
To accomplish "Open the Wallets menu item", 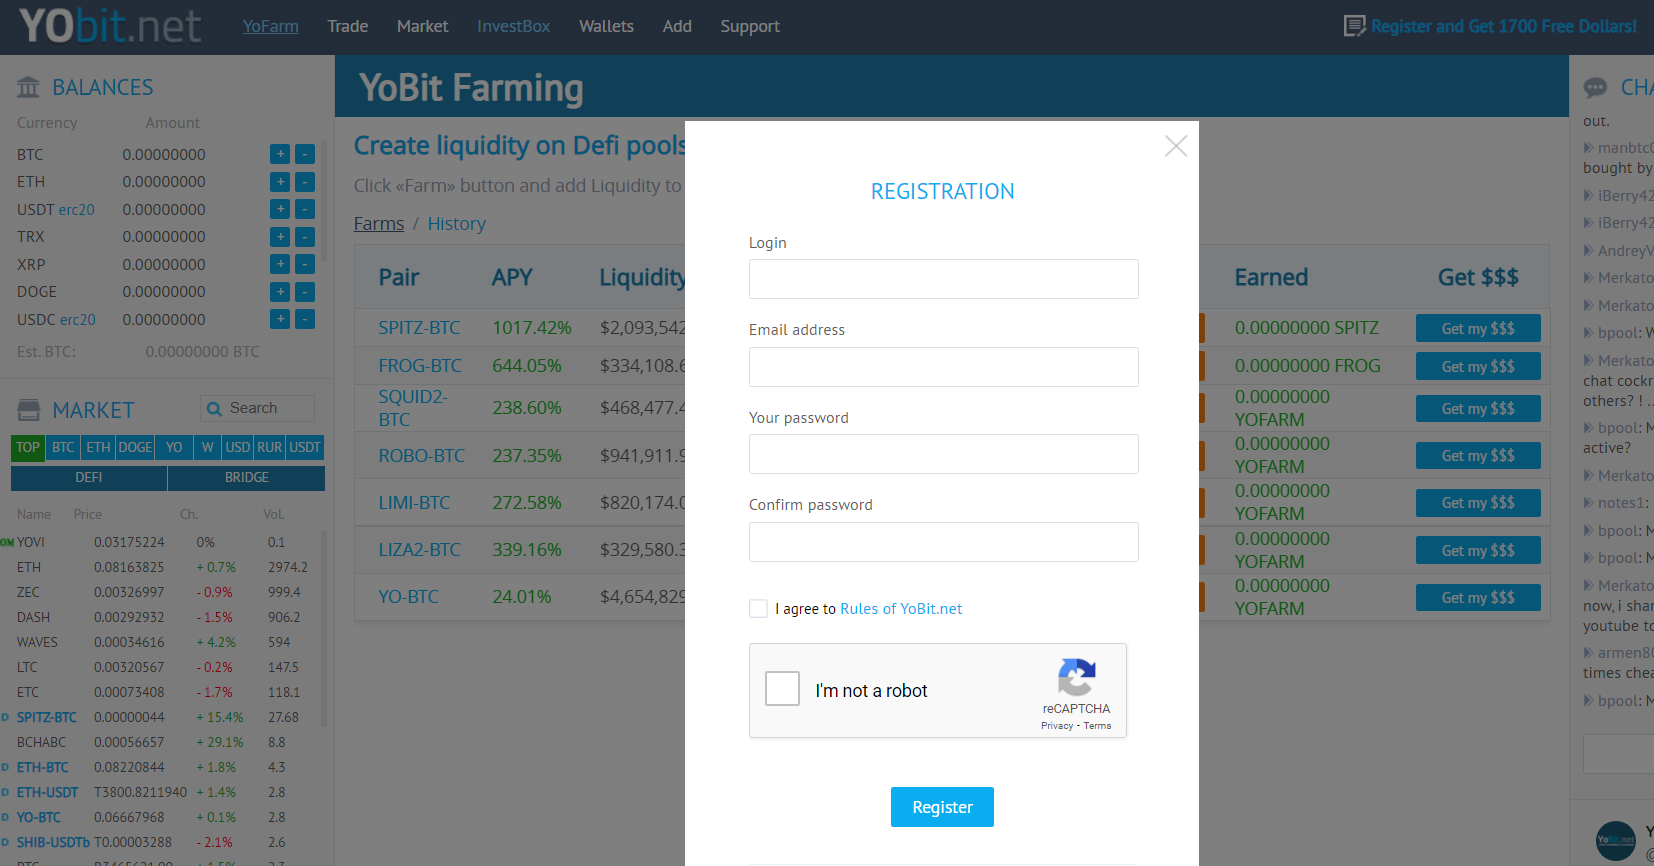I will pyautogui.click(x=606, y=26).
